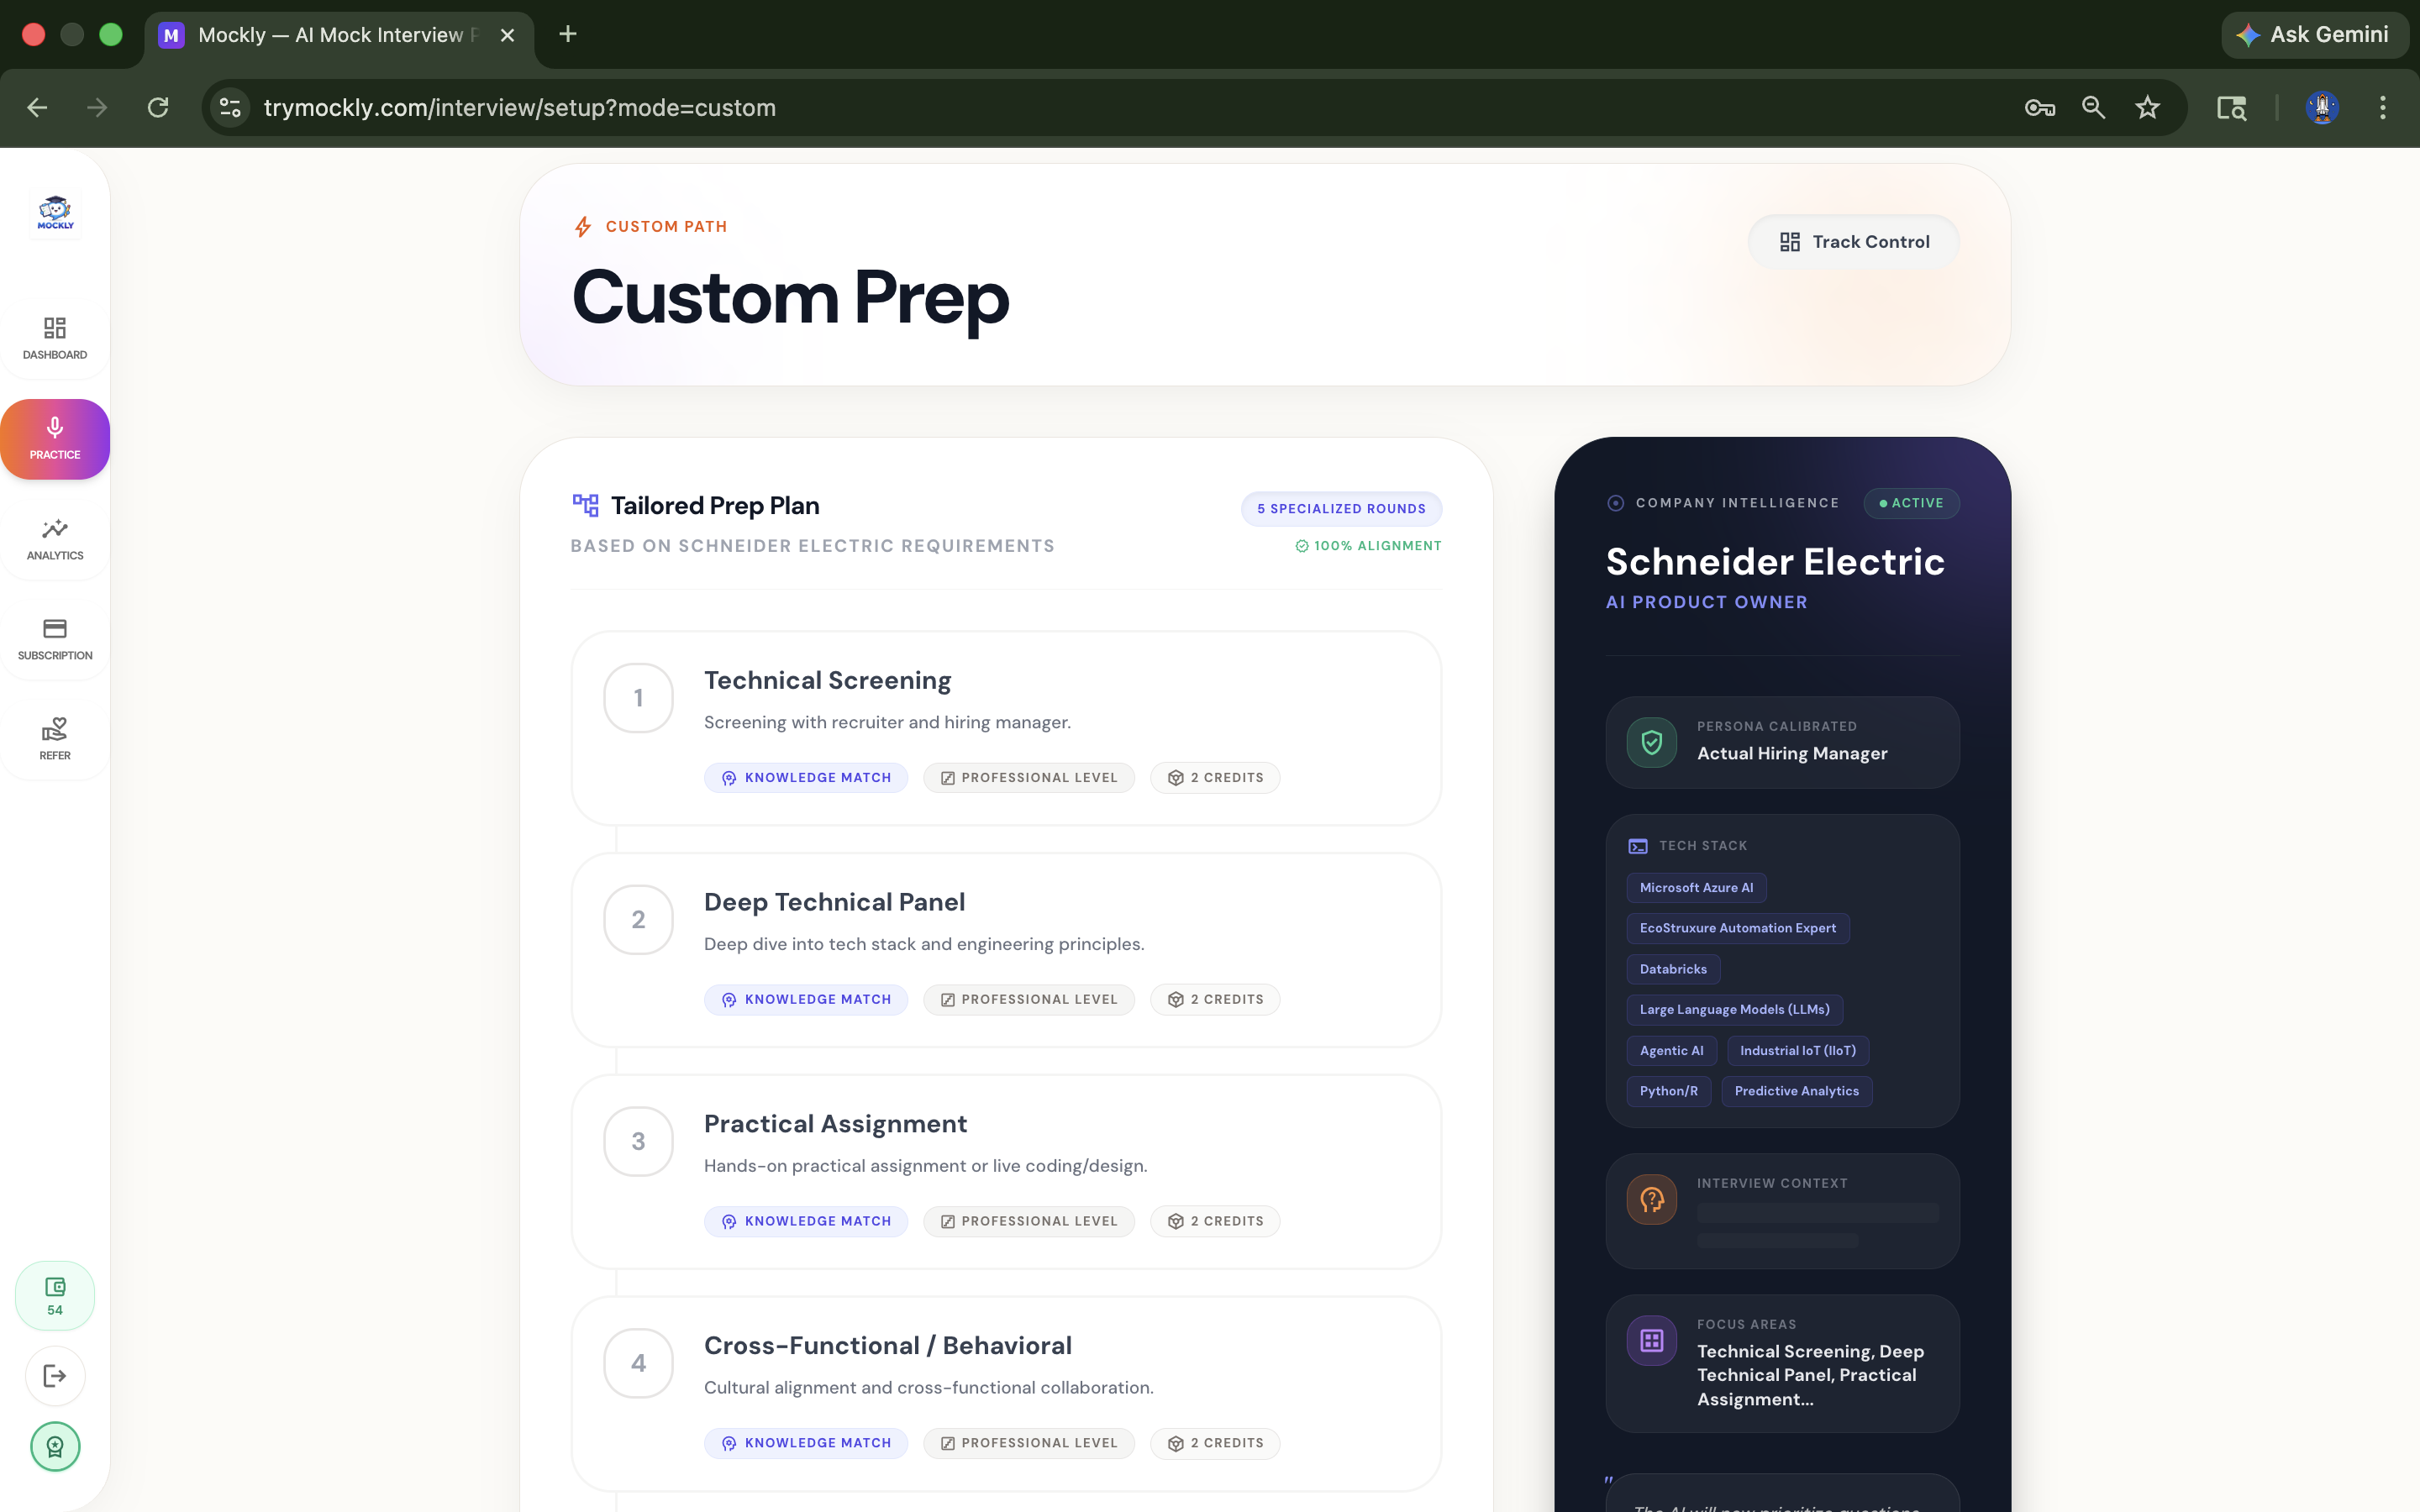2420x1512 pixels.
Task: Open the Dashboard sidebar item
Action: 55,338
